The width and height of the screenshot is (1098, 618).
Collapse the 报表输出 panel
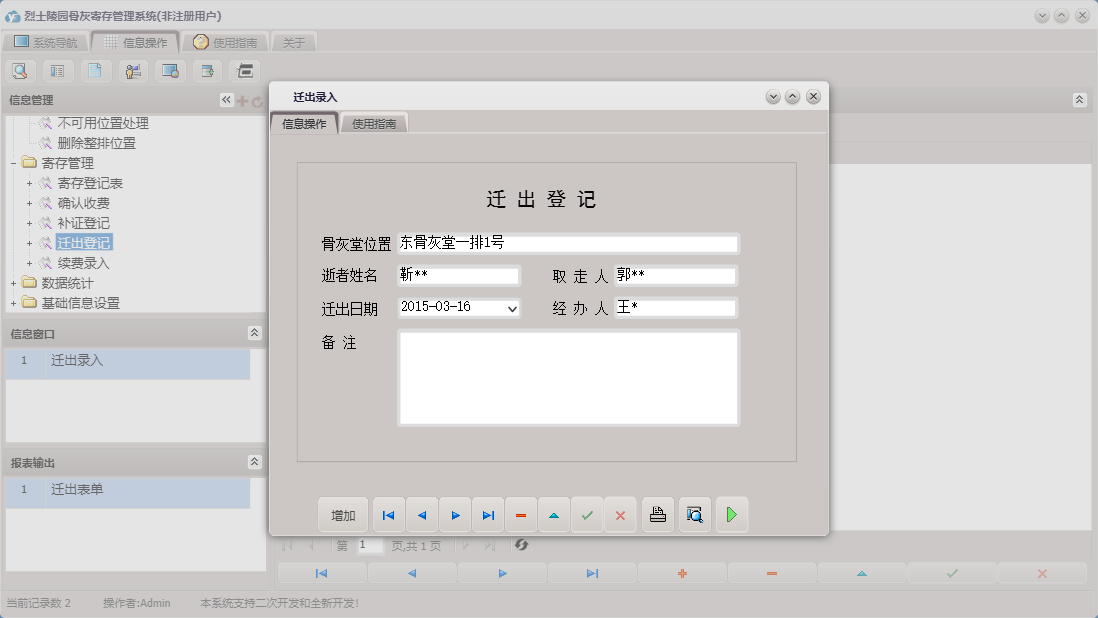(x=254, y=462)
